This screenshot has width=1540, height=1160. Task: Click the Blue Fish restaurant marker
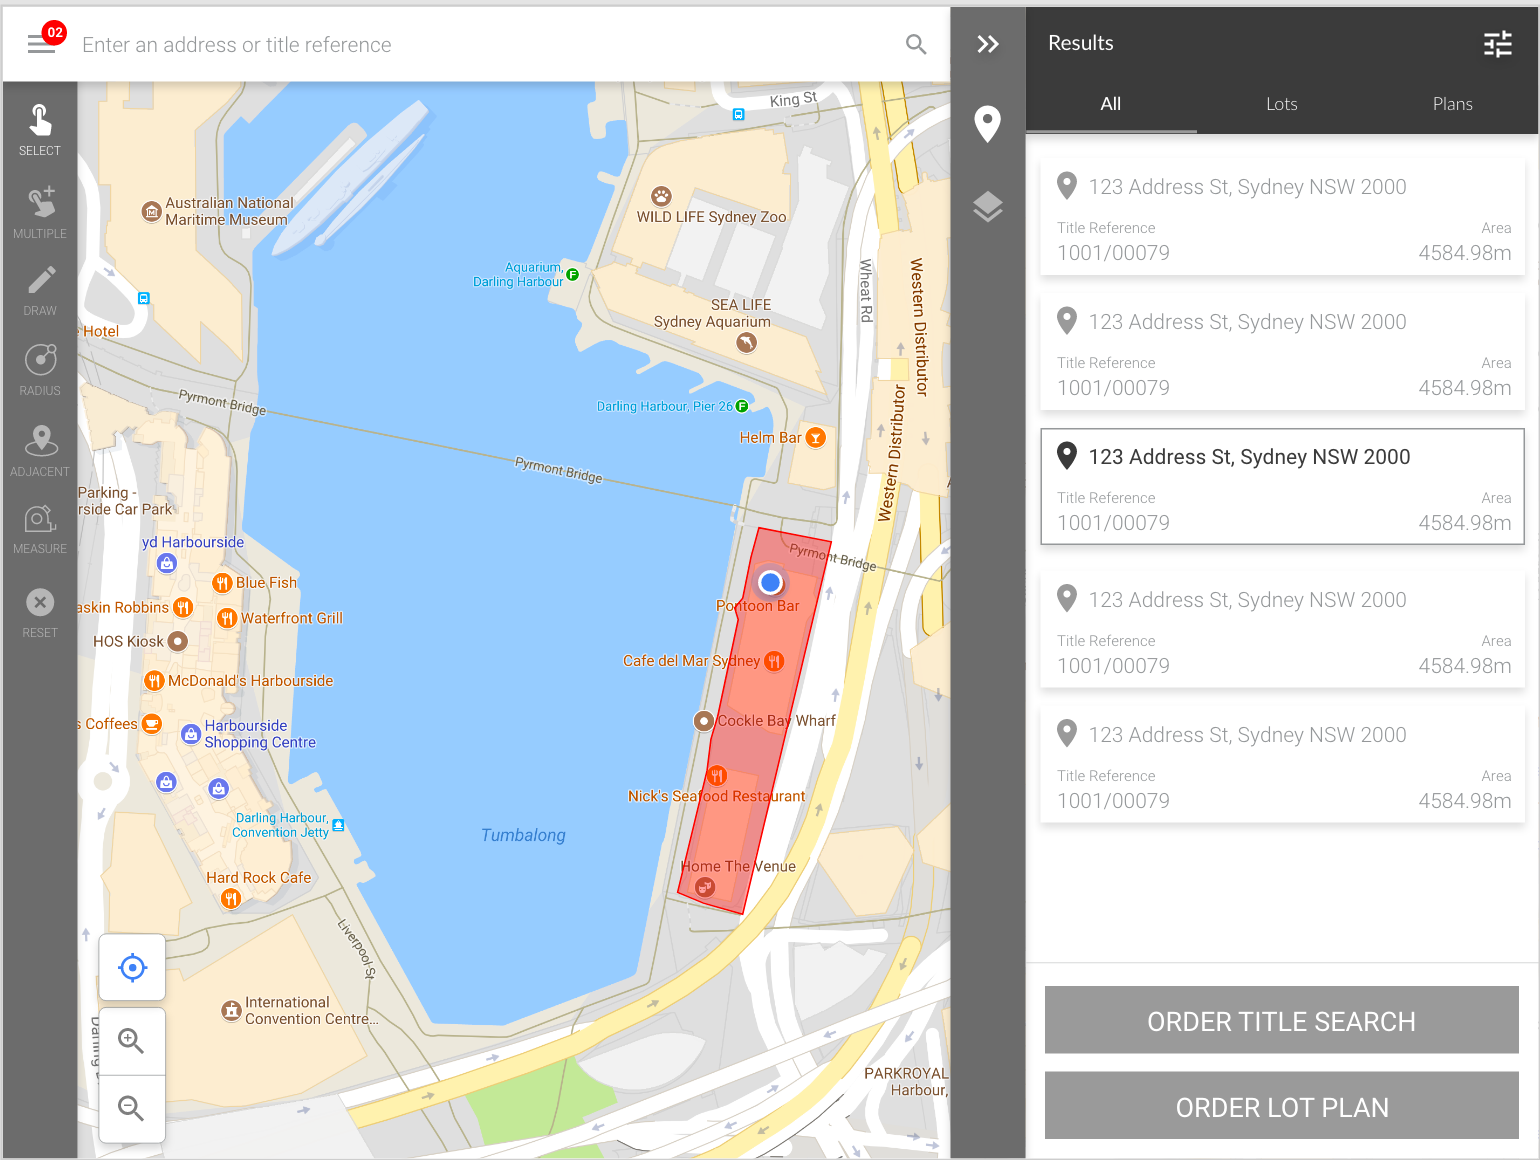tap(222, 583)
